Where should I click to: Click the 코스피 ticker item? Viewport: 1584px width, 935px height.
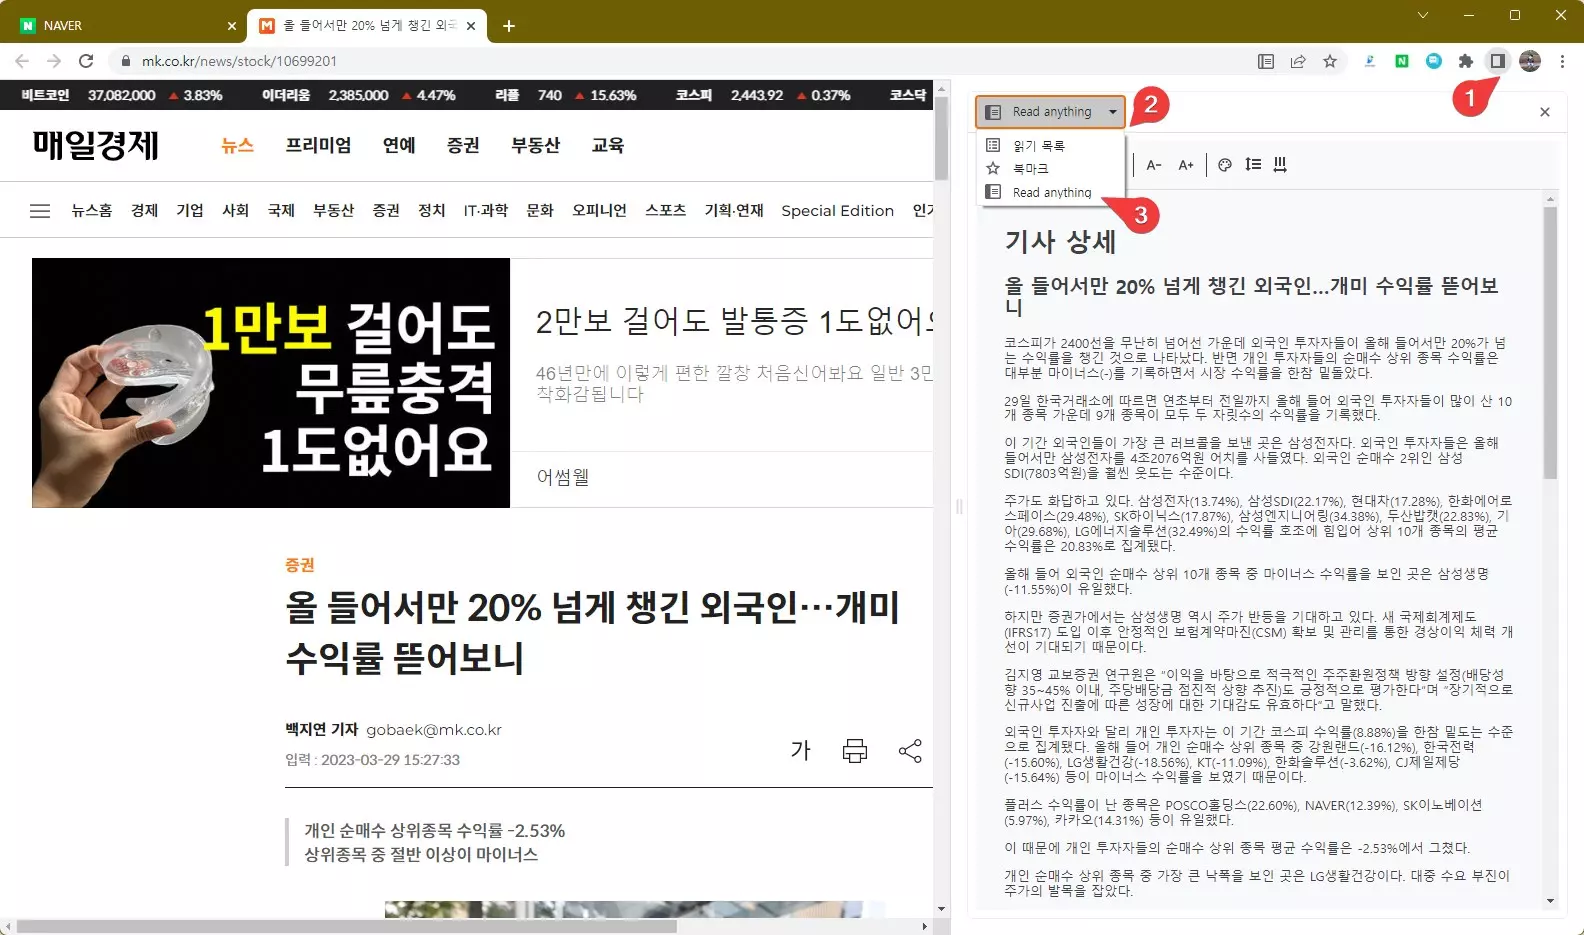(763, 95)
